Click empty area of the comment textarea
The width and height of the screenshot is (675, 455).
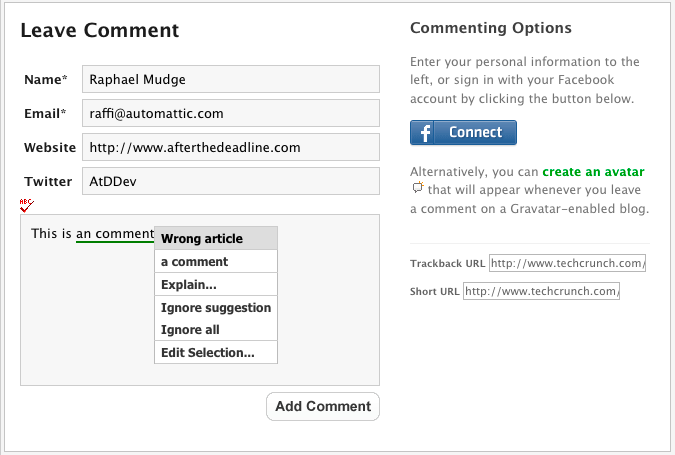[90, 330]
